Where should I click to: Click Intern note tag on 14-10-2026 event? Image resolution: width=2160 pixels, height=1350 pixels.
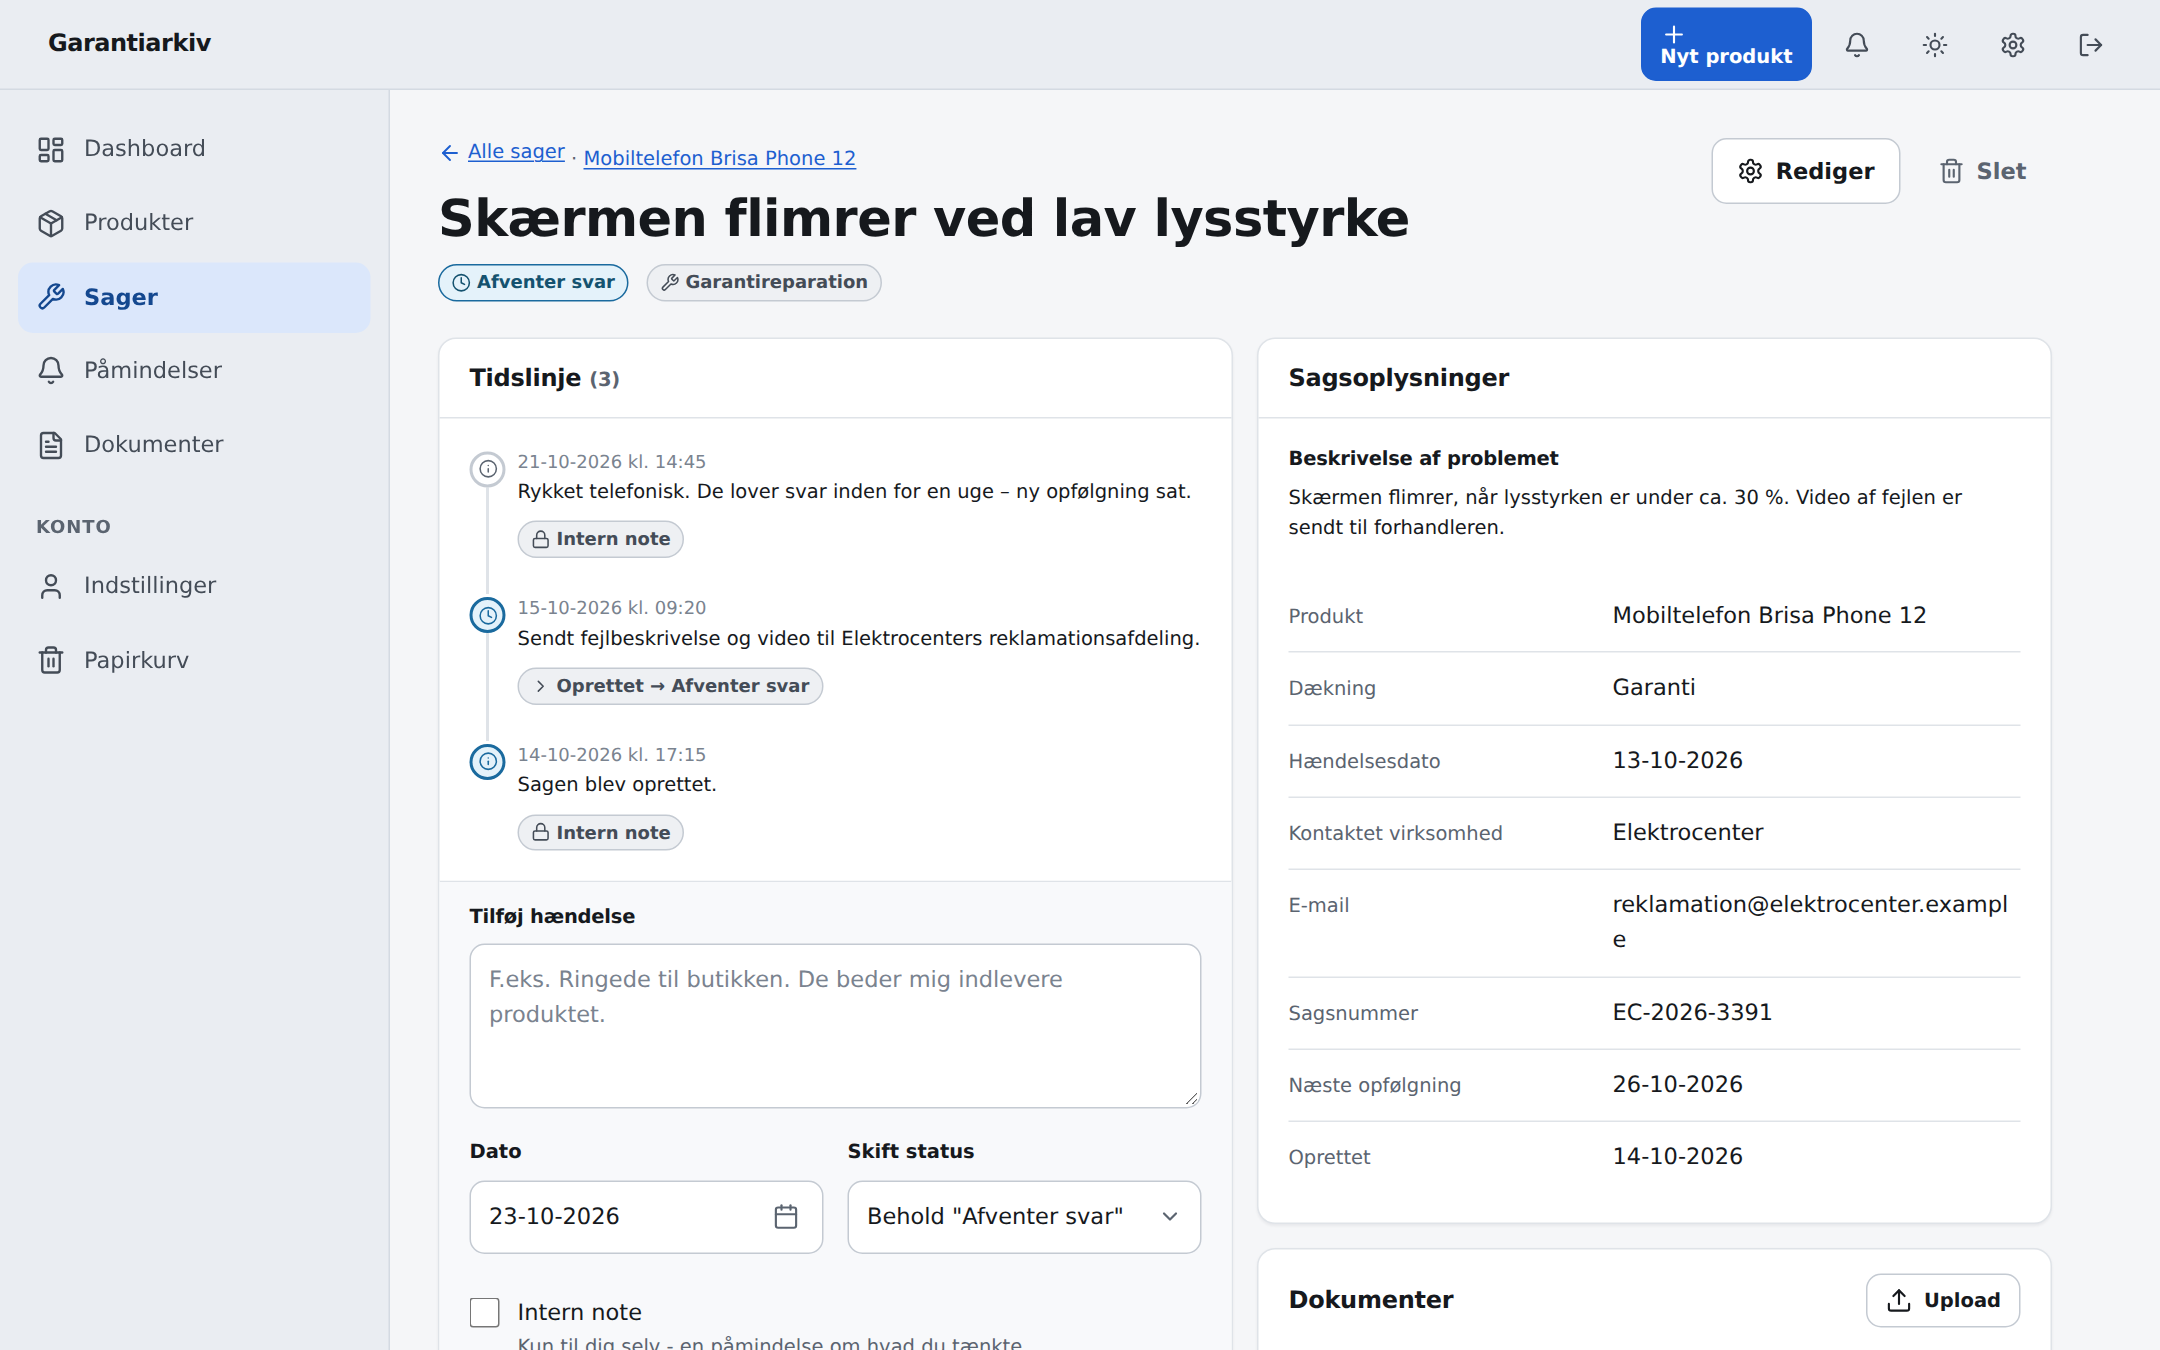[600, 832]
